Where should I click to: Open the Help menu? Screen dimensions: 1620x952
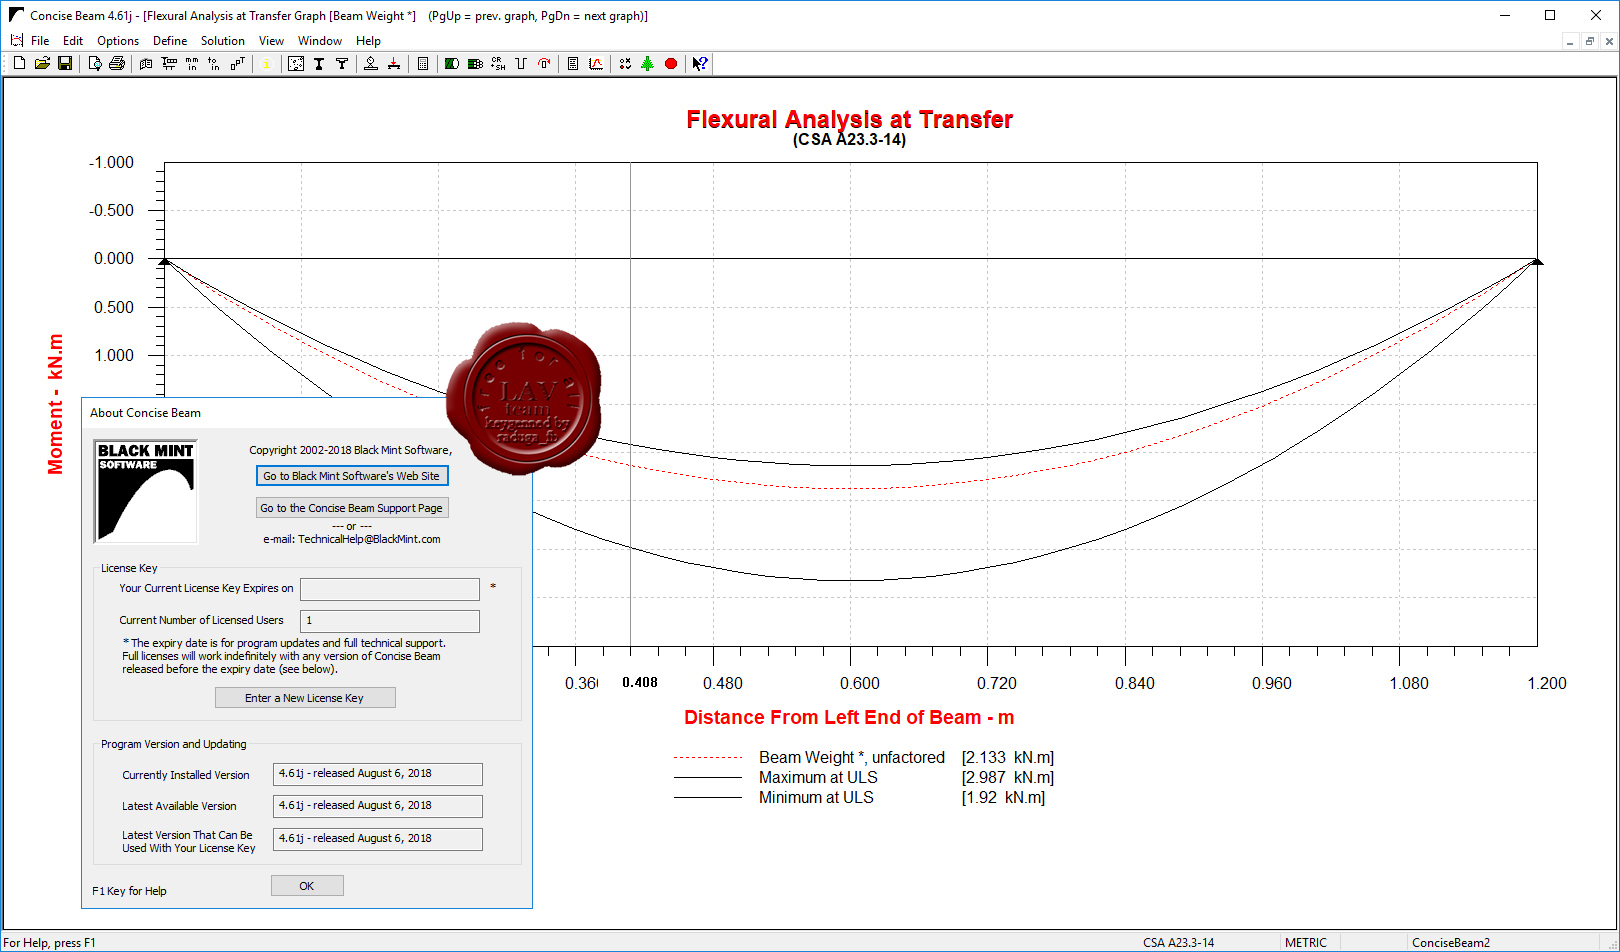pos(368,41)
